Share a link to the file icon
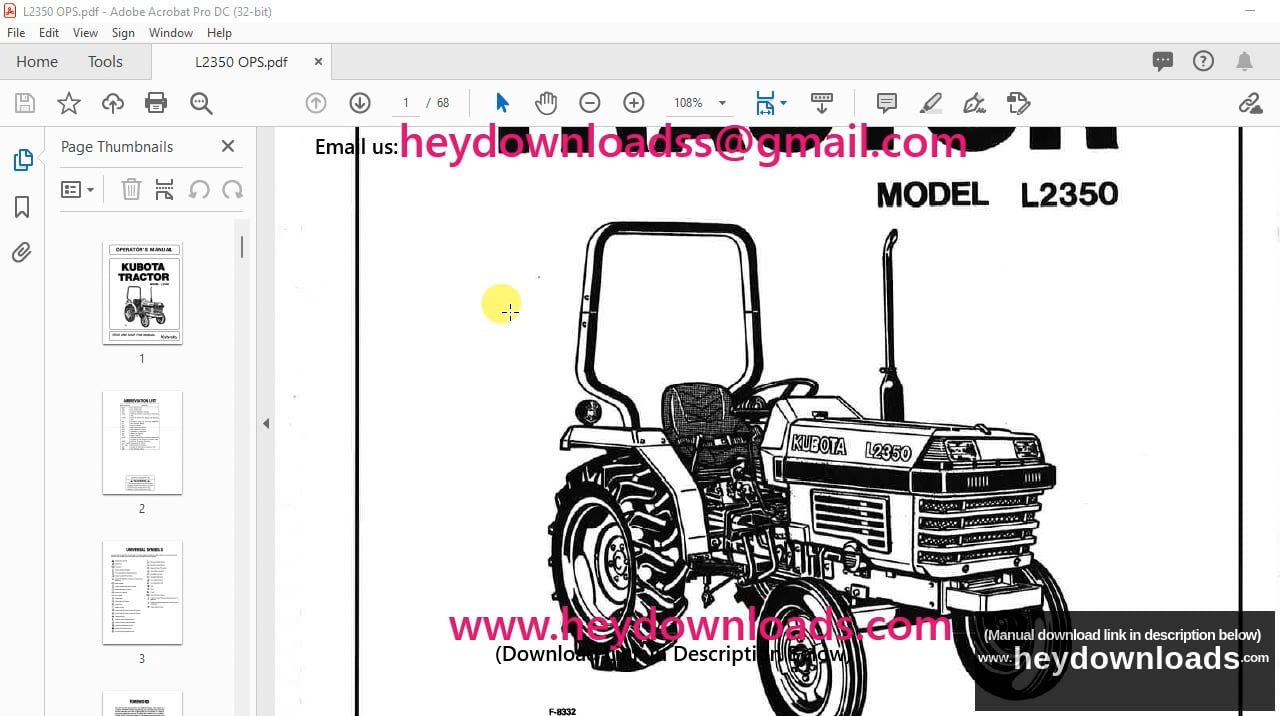1280x716 pixels. pyautogui.click(x=1249, y=103)
